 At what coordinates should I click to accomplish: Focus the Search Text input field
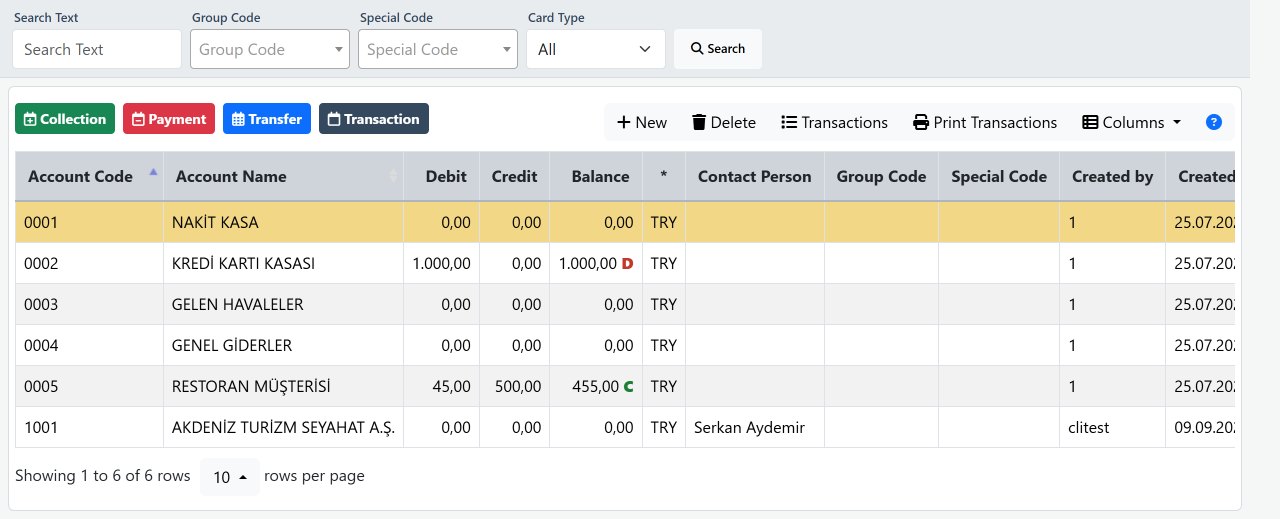(x=97, y=49)
